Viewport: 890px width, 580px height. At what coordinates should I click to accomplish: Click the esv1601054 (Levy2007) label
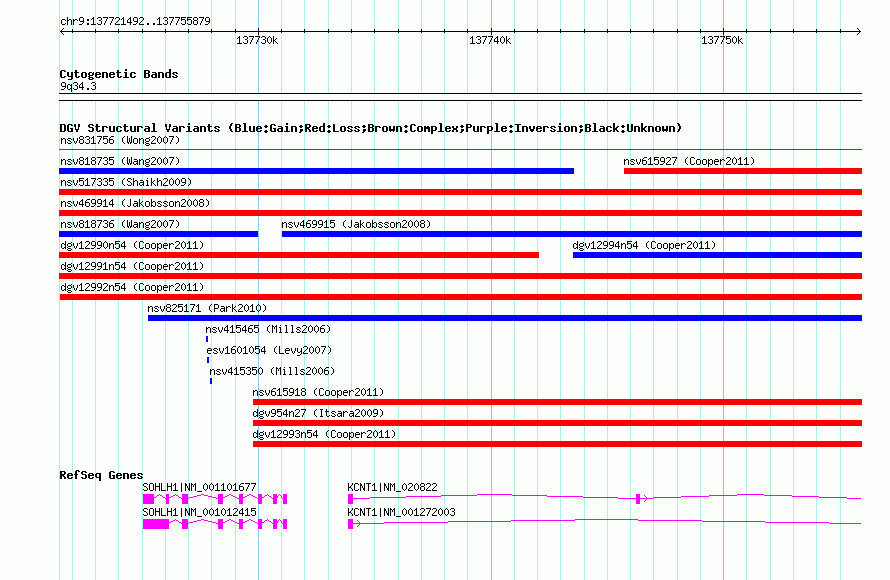tap(269, 350)
